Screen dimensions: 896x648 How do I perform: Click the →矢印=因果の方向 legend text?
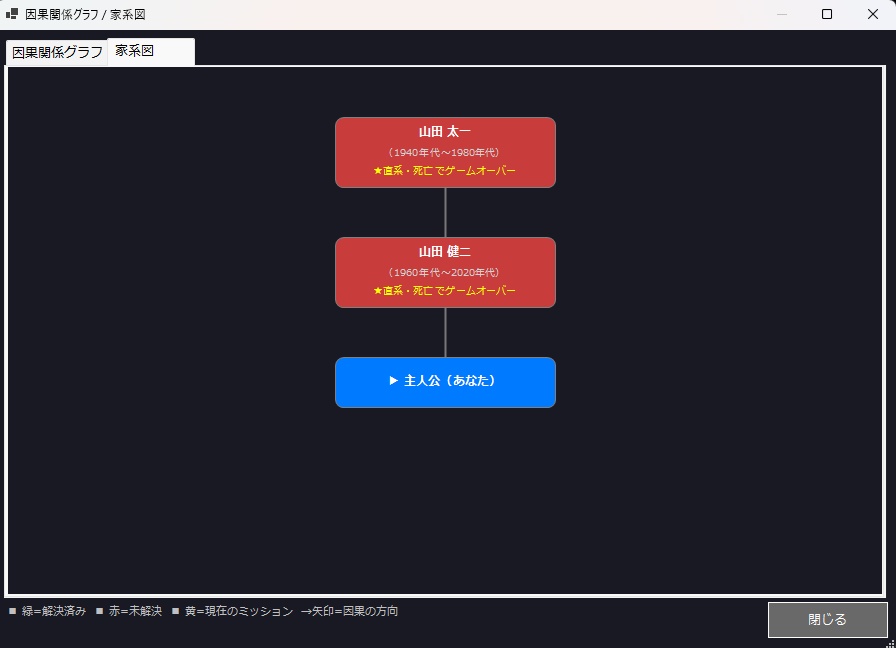349,611
